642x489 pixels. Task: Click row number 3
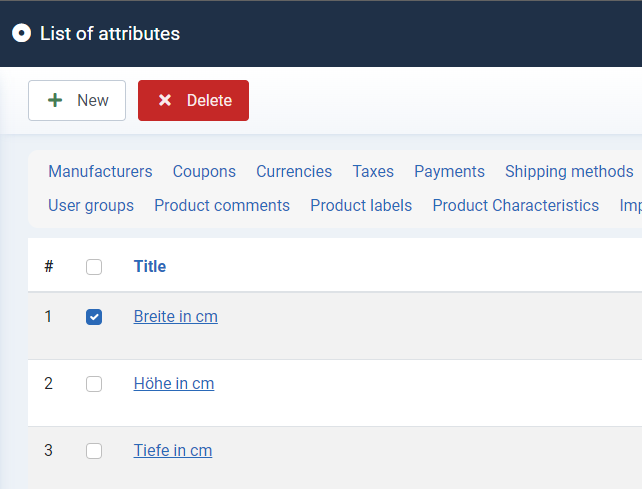[48, 451]
